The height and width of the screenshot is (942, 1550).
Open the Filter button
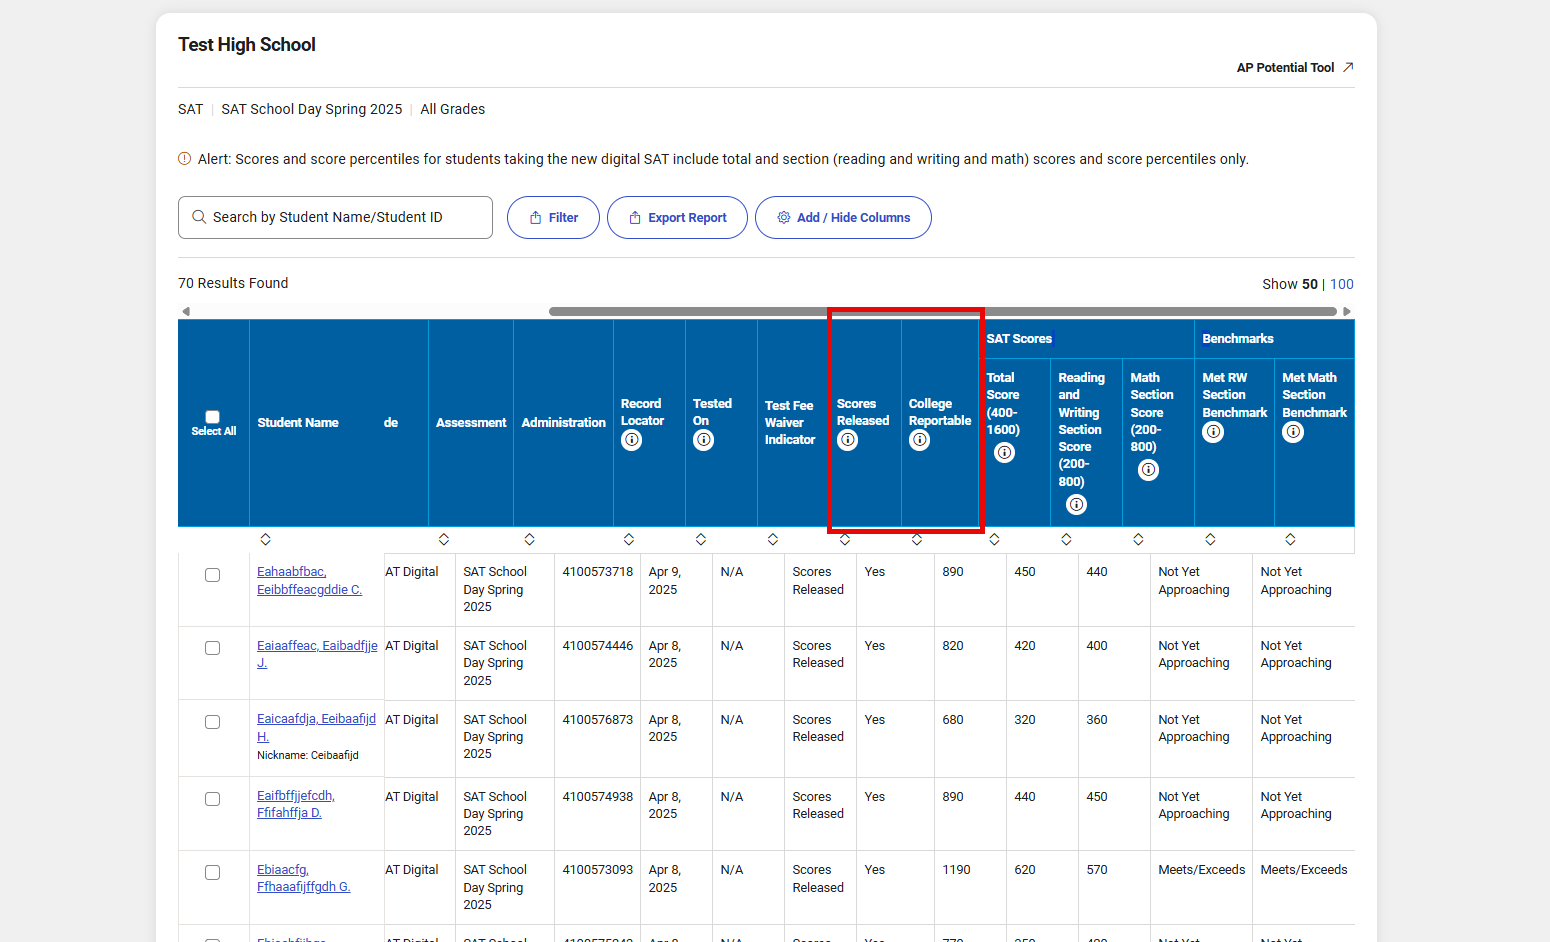[553, 218]
